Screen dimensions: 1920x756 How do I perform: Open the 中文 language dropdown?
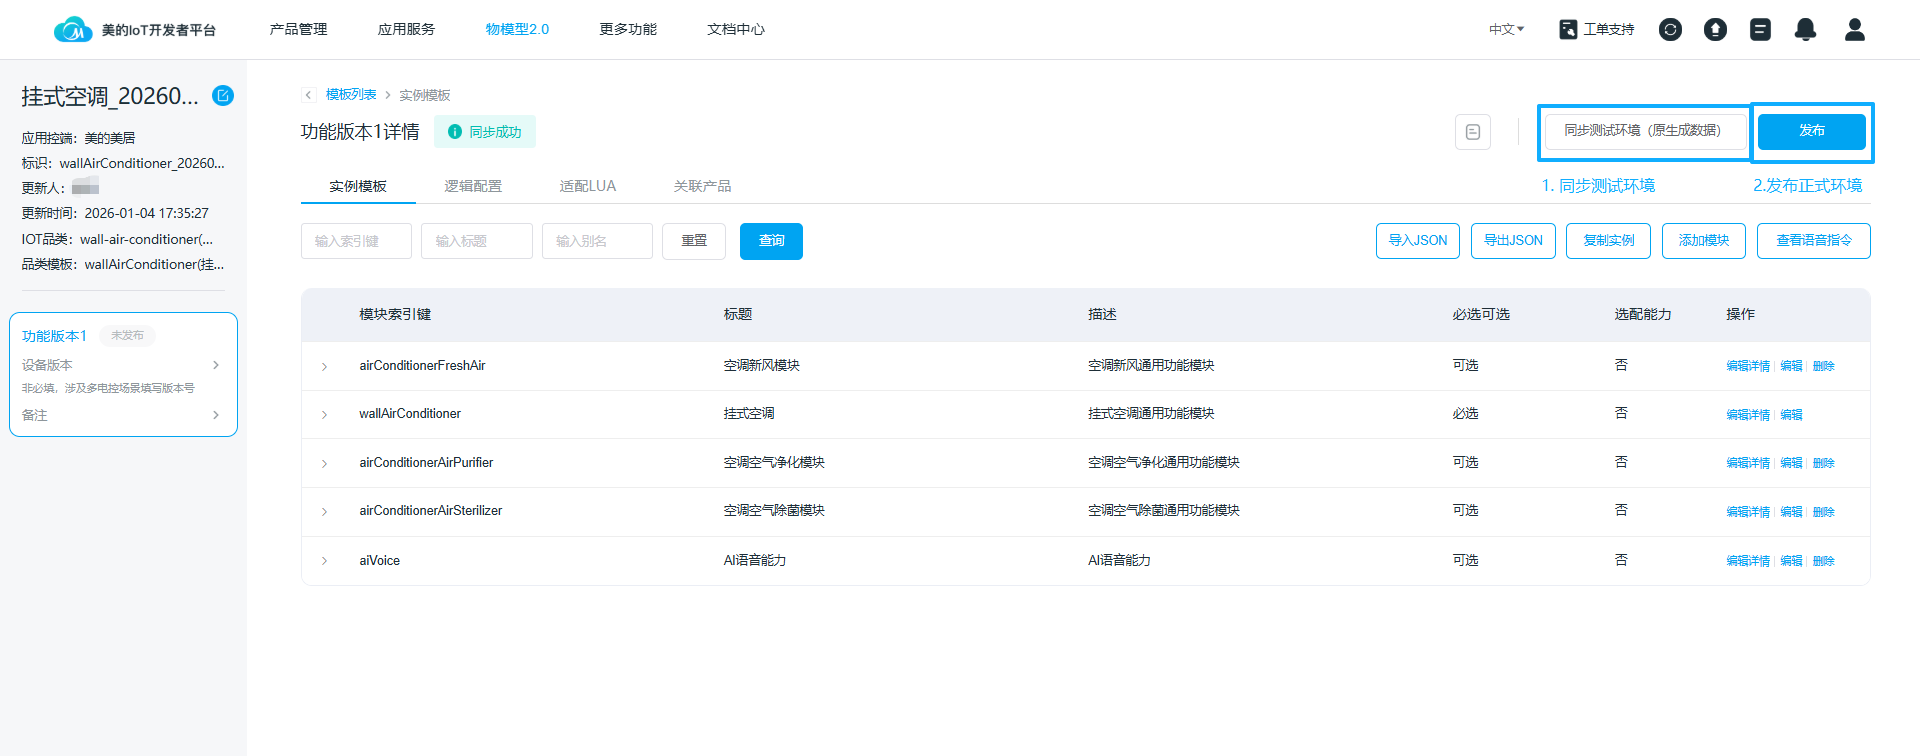[x=1506, y=30]
